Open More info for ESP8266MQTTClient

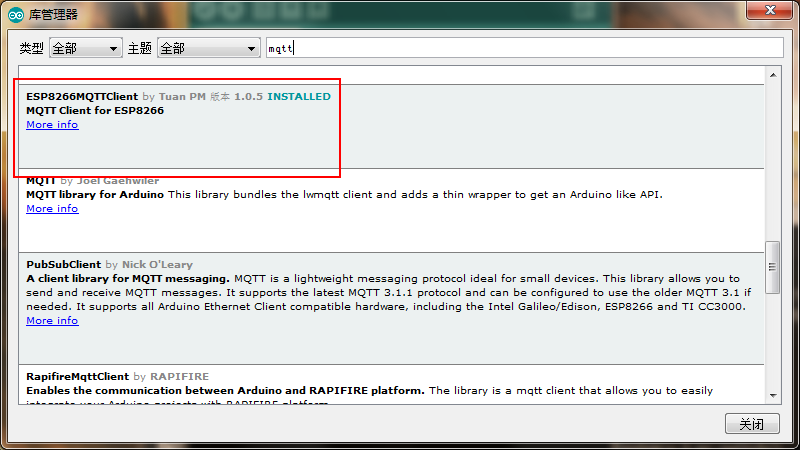(x=52, y=124)
